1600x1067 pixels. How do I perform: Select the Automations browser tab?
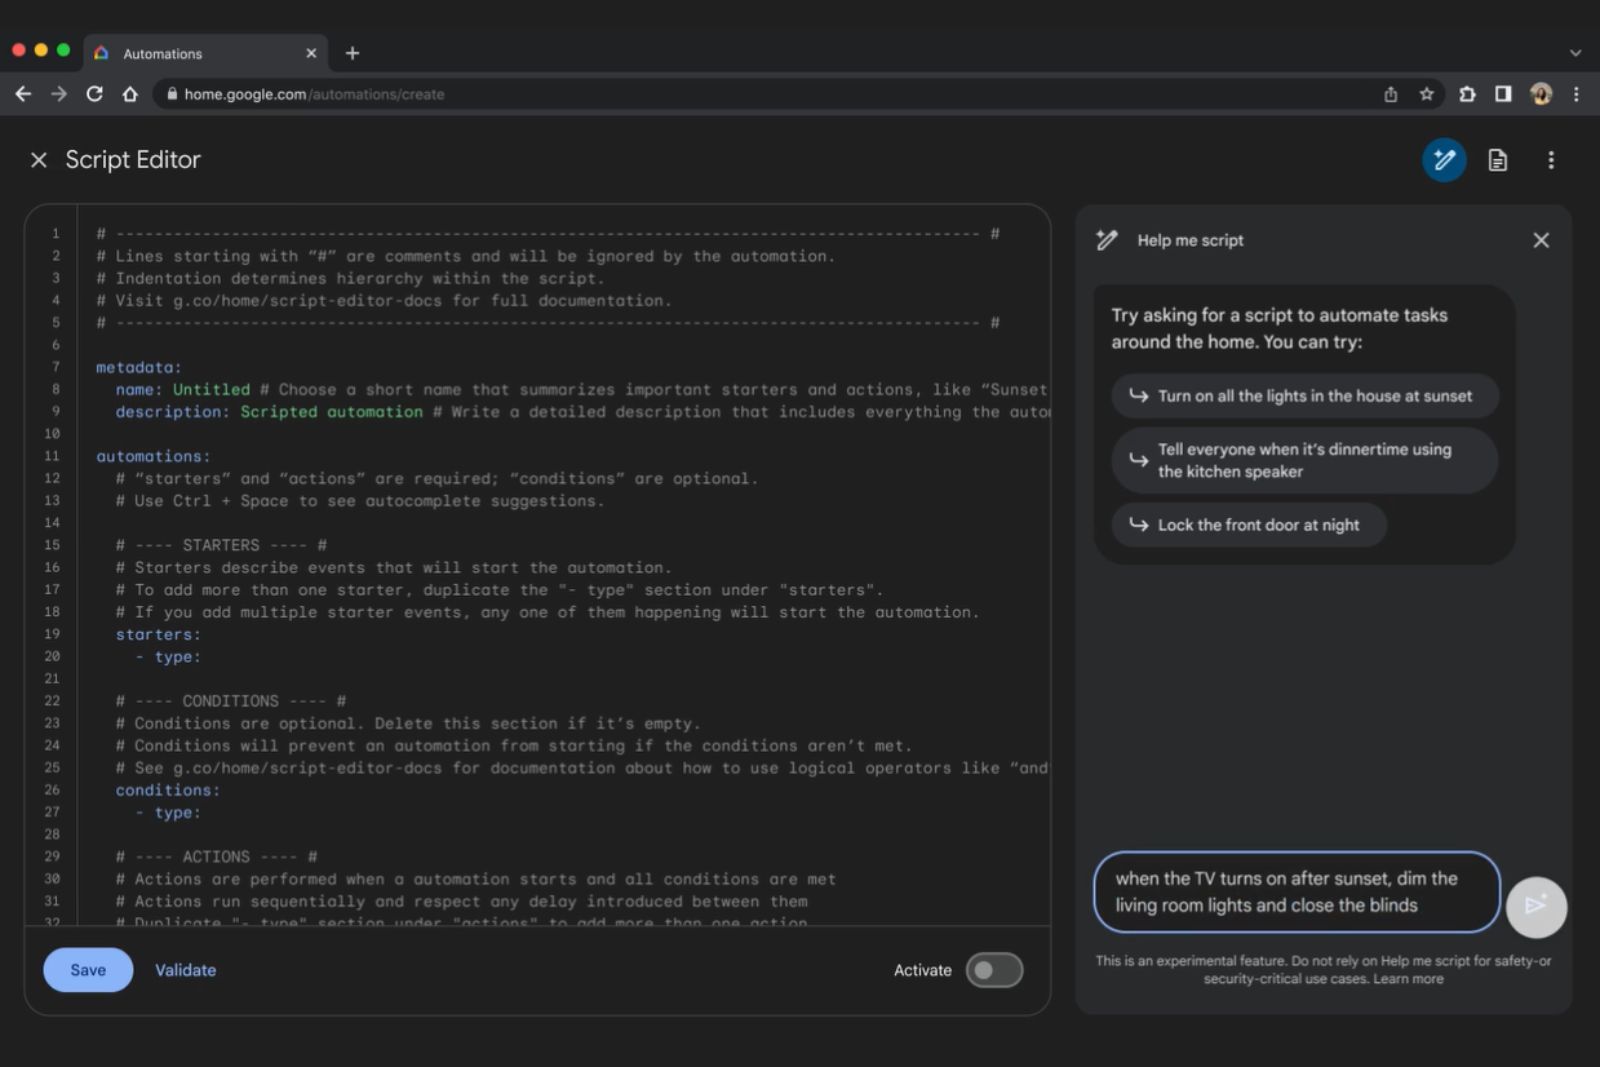pos(165,53)
